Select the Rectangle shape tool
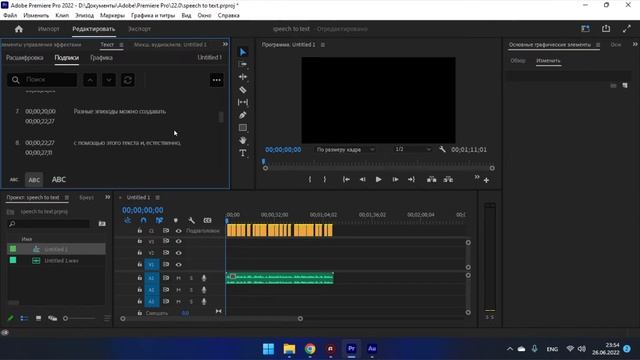 coord(243,128)
